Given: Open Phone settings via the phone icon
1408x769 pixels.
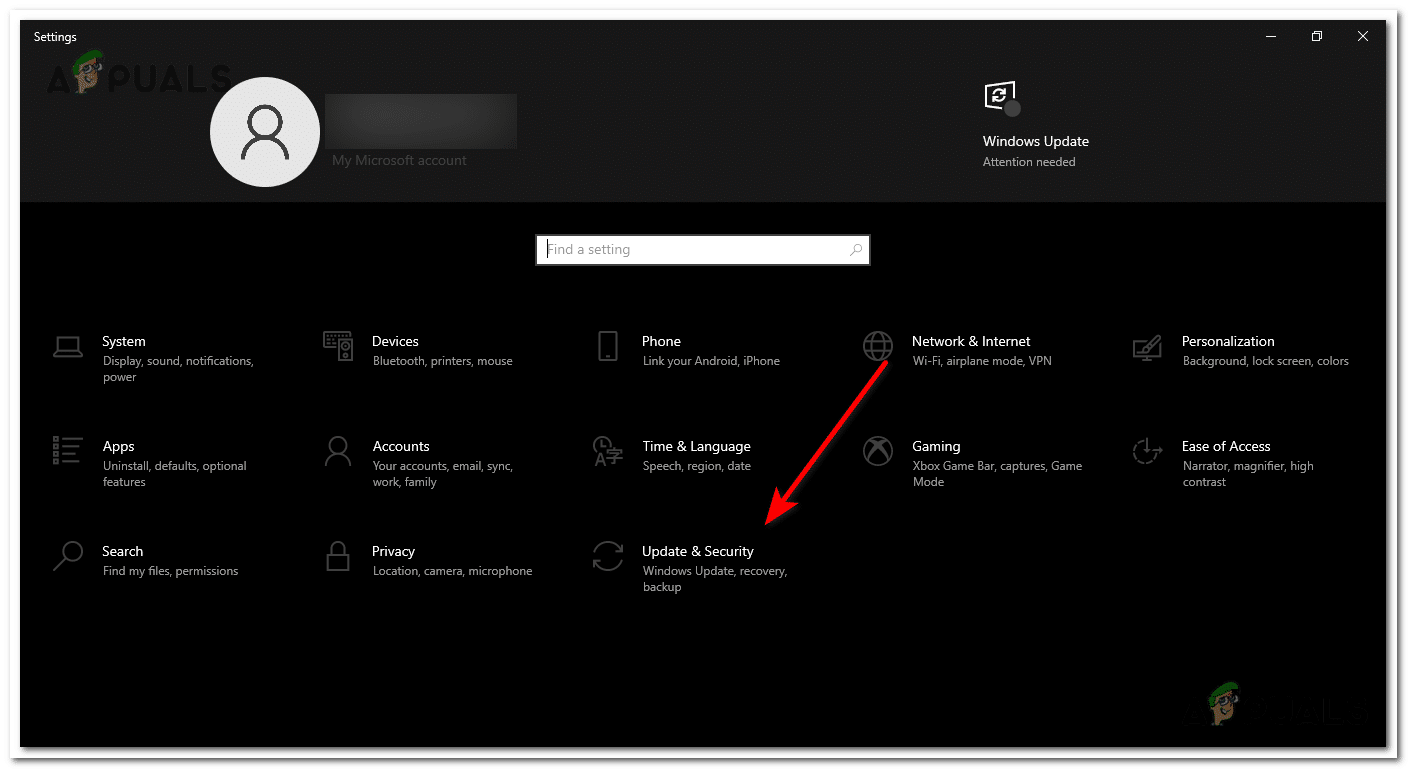Looking at the screenshot, I should (607, 345).
